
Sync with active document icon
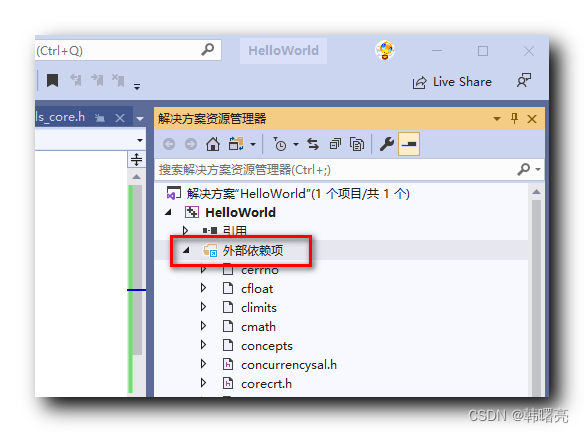pos(313,144)
